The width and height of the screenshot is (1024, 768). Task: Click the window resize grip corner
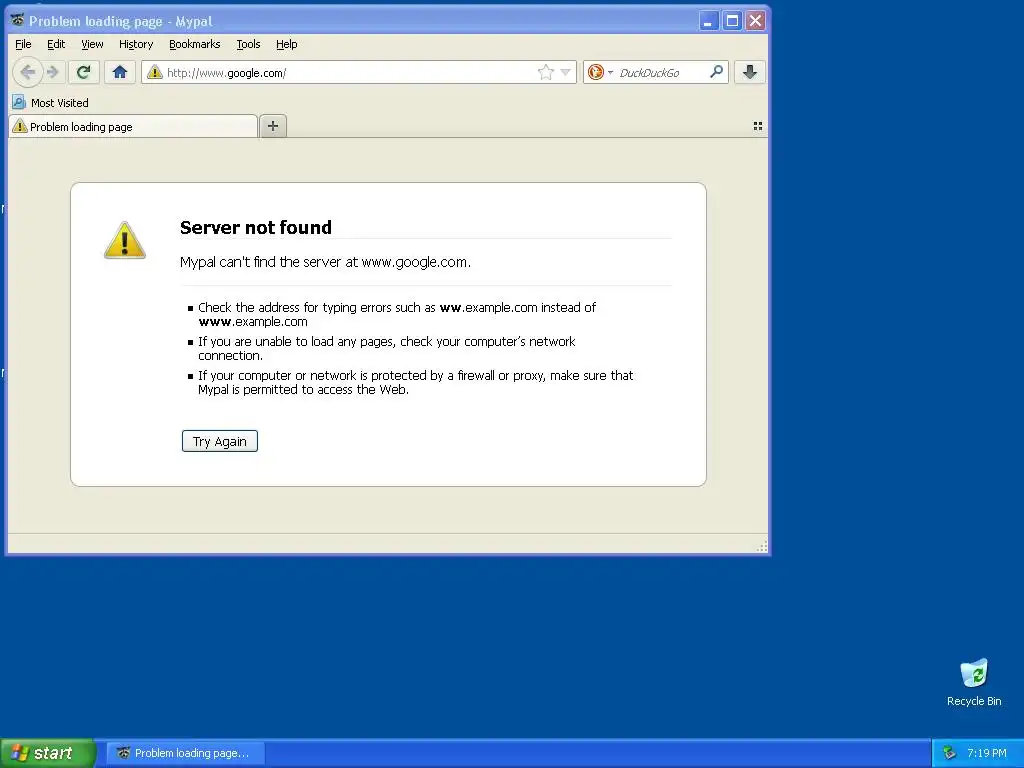tap(761, 547)
